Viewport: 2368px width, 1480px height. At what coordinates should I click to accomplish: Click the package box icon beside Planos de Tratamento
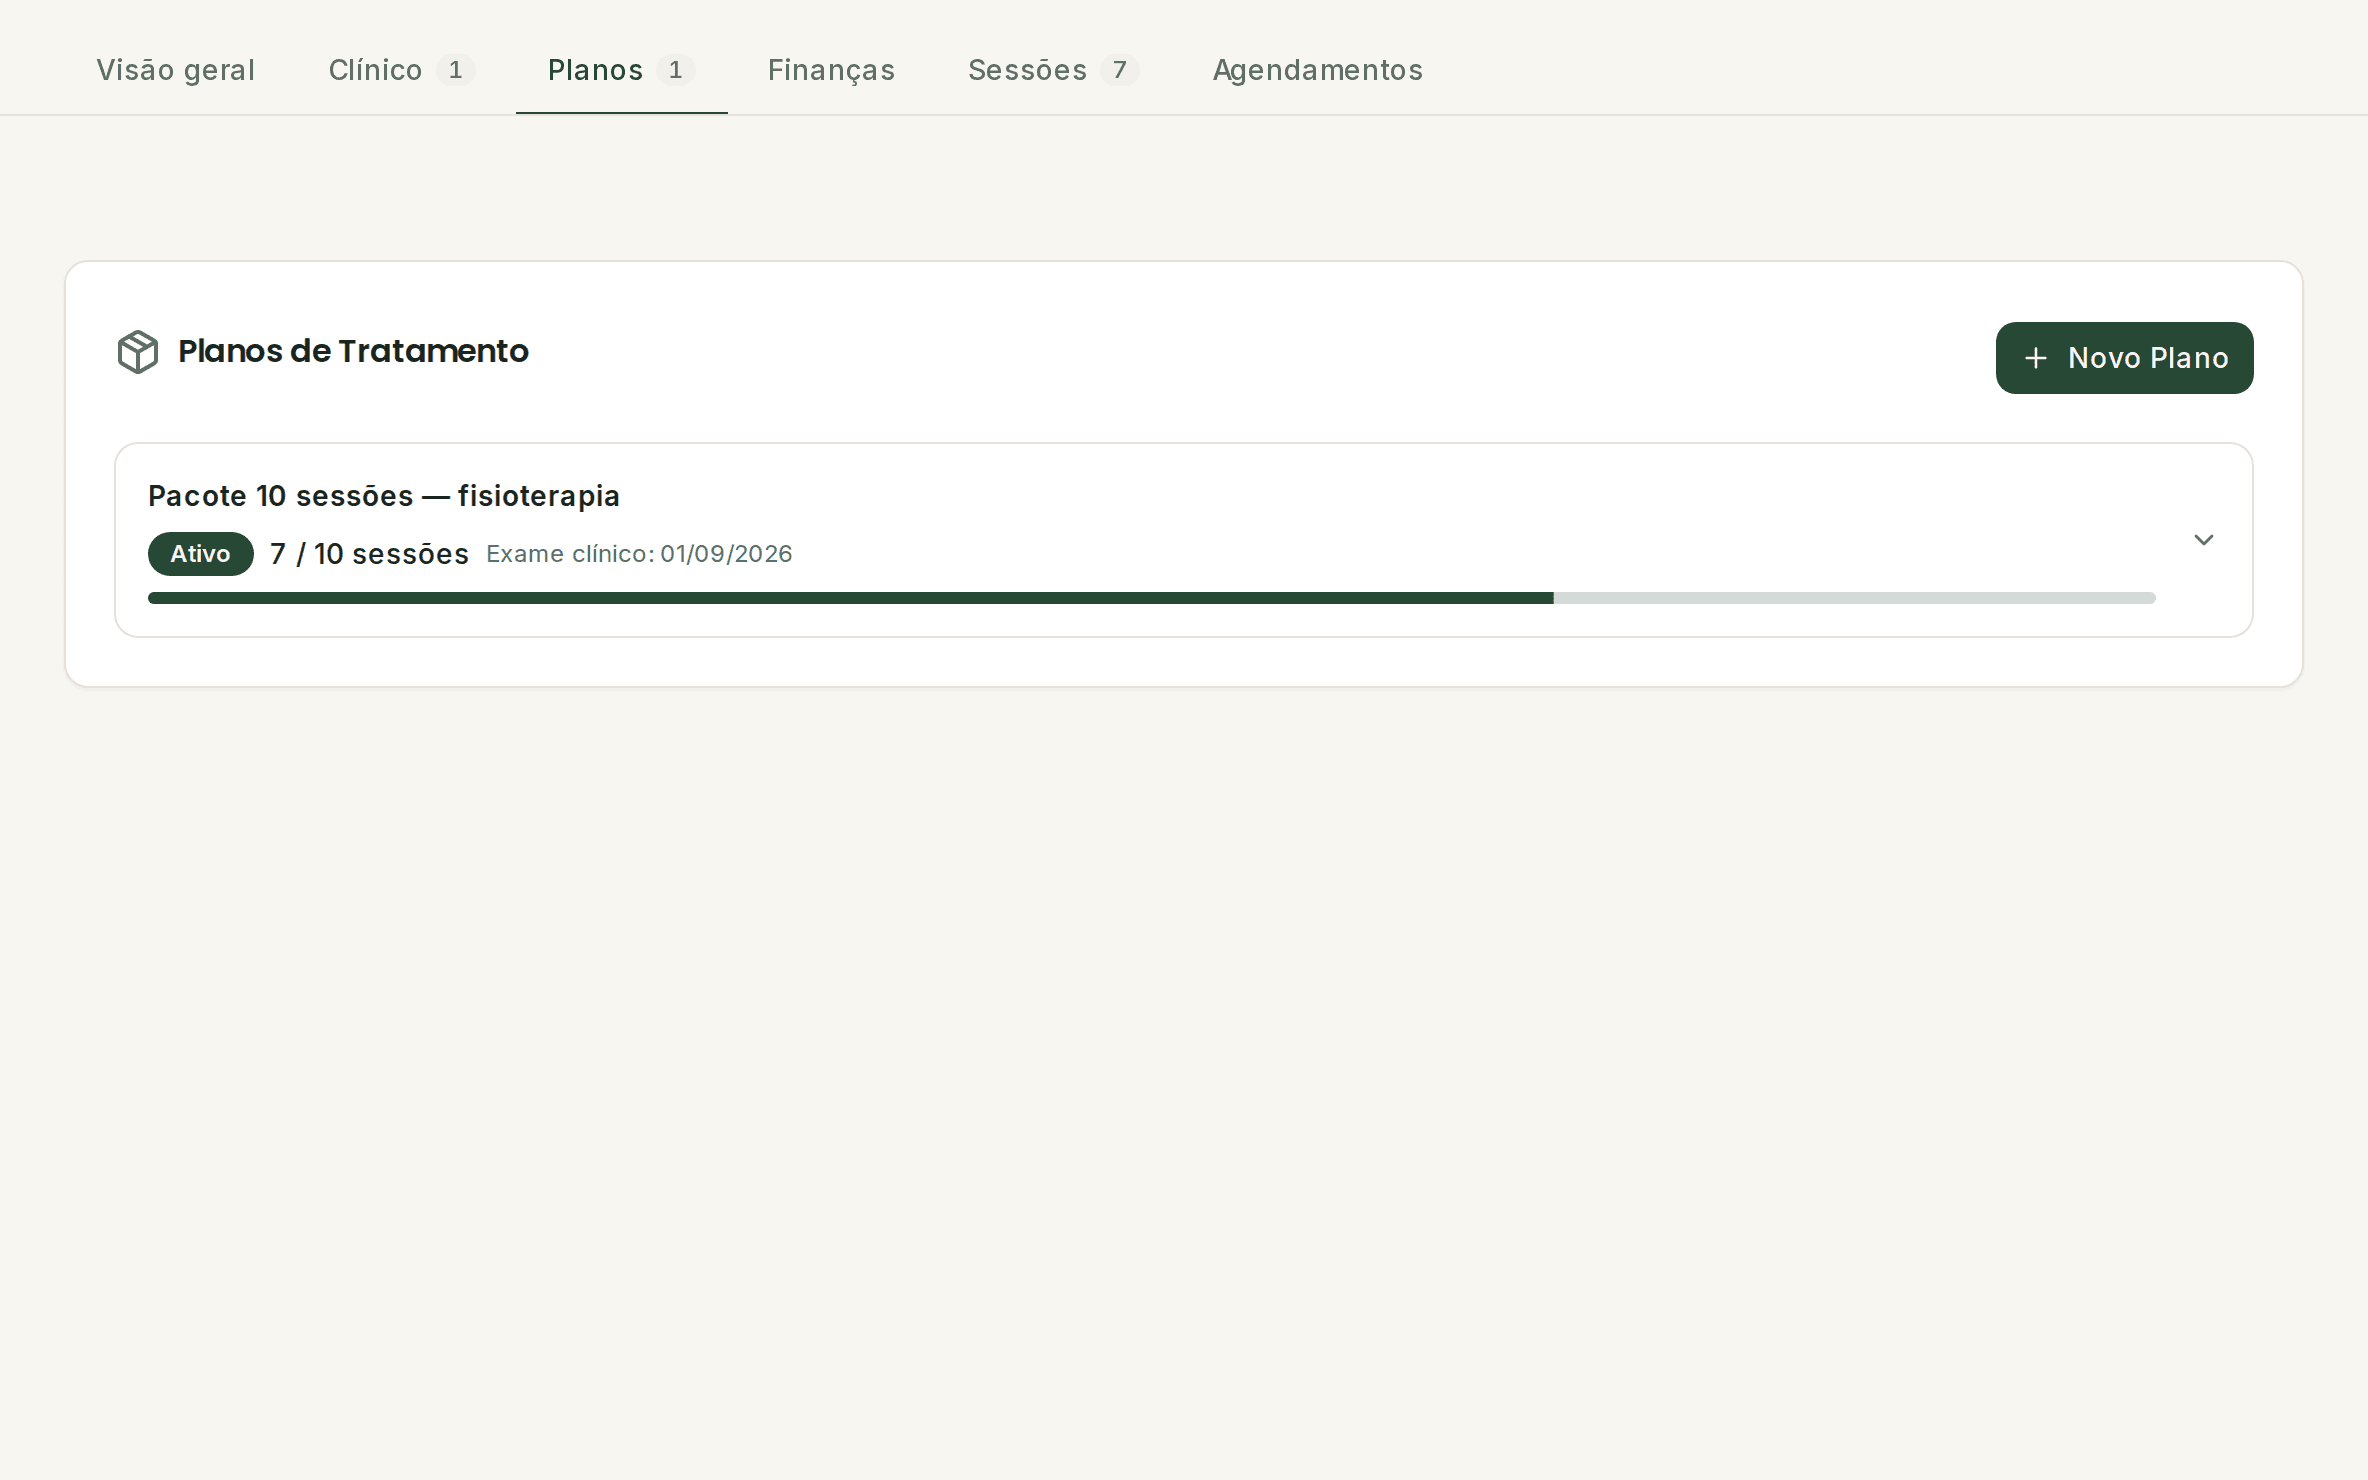138,352
